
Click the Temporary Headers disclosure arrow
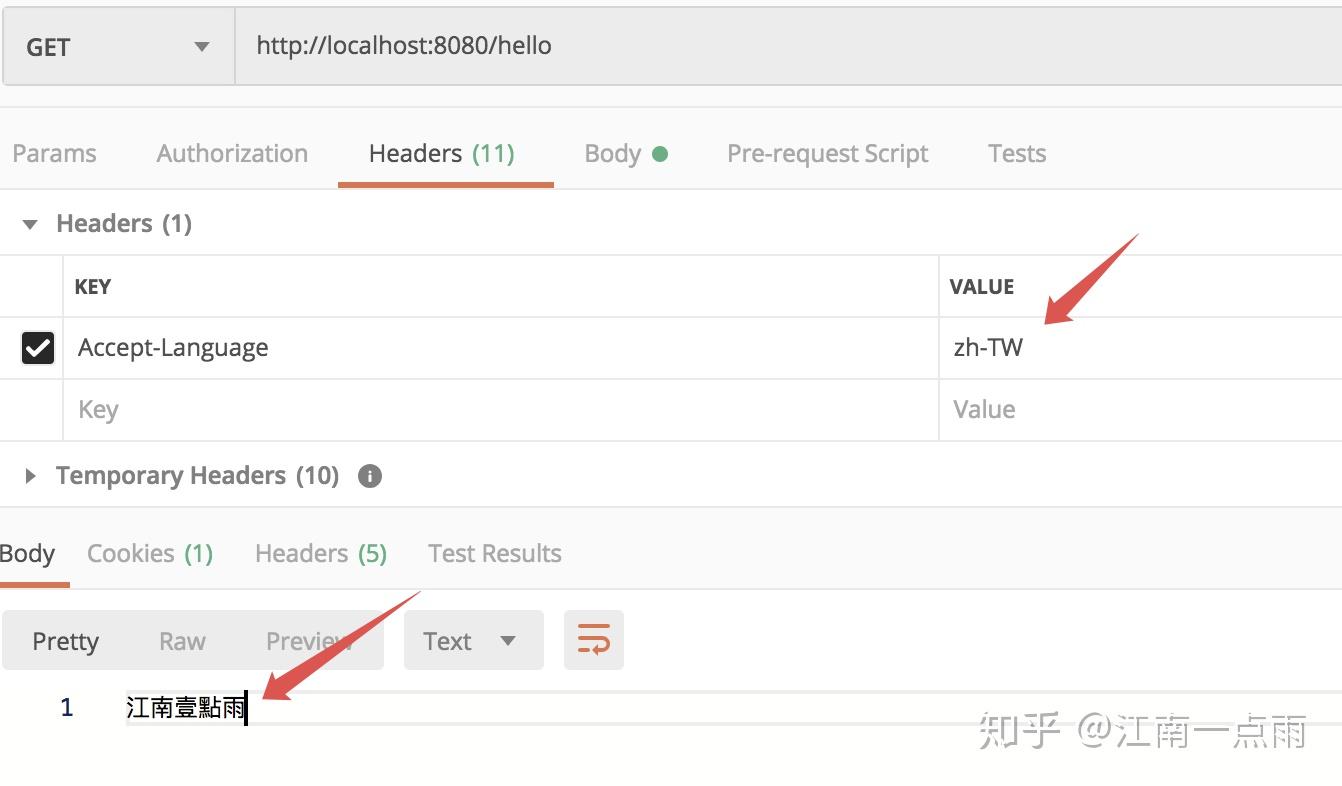pyautogui.click(x=29, y=476)
